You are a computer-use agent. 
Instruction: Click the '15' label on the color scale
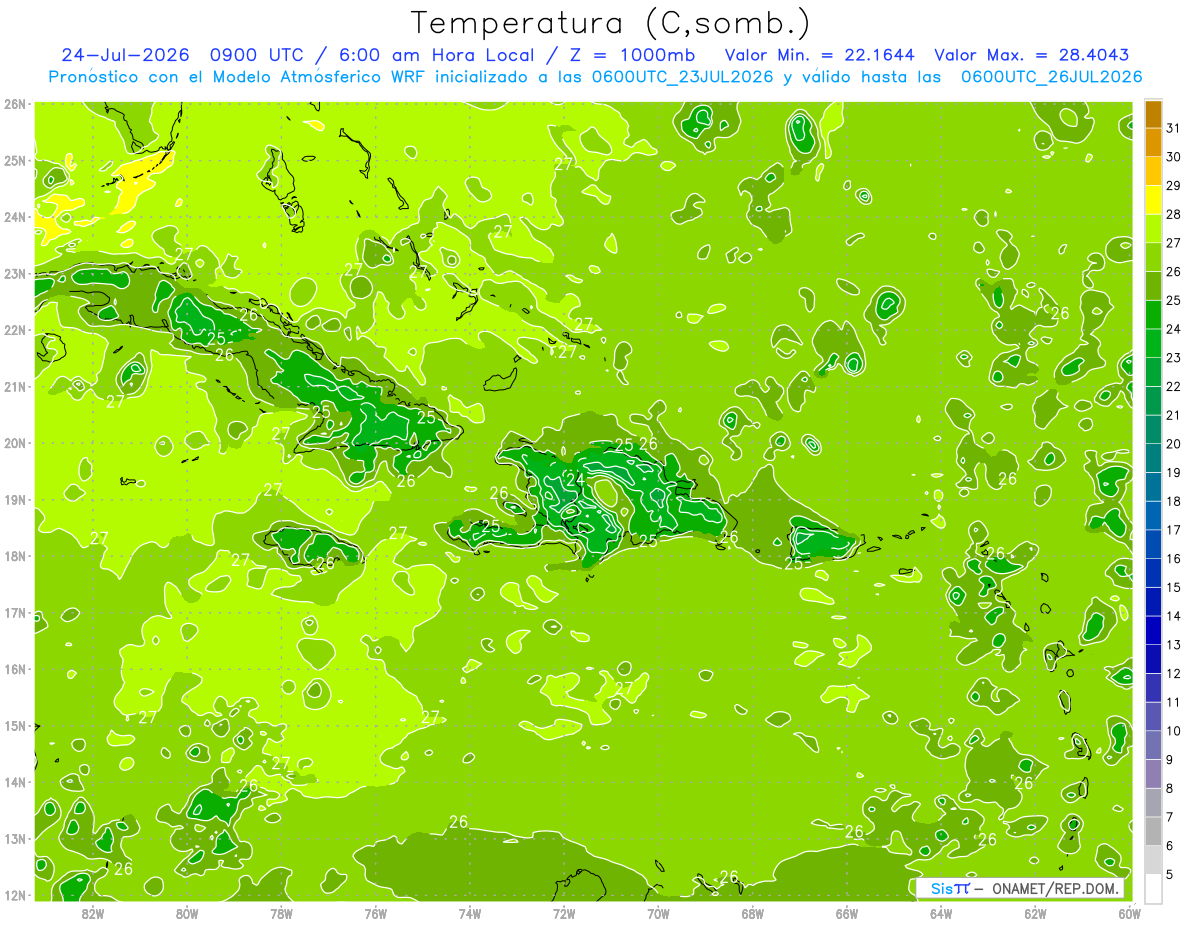click(1174, 587)
